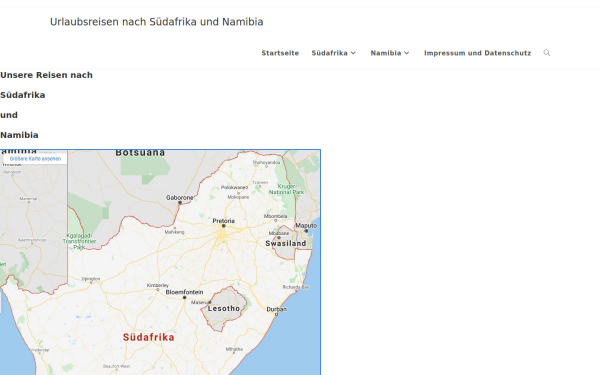
Task: Open the search magnifier icon
Action: [x=546, y=53]
